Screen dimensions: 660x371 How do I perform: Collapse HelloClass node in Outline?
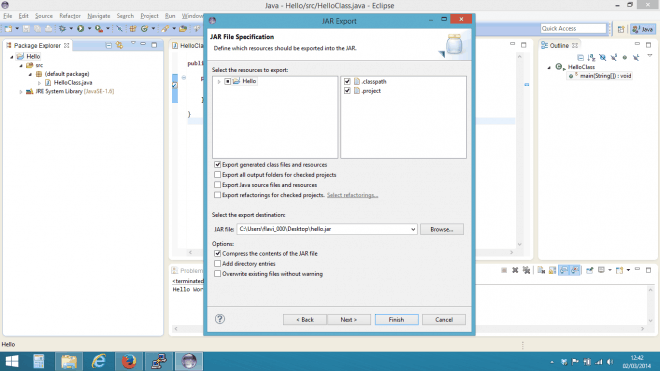pos(549,67)
